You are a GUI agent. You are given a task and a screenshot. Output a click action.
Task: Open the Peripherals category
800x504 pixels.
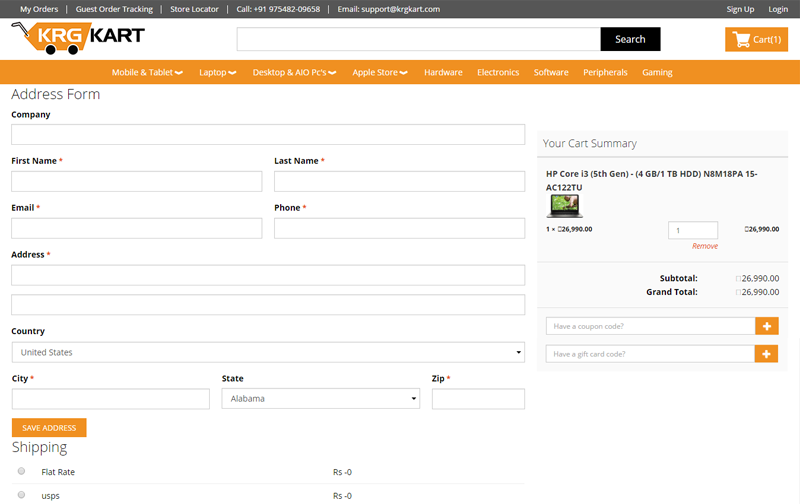click(605, 72)
